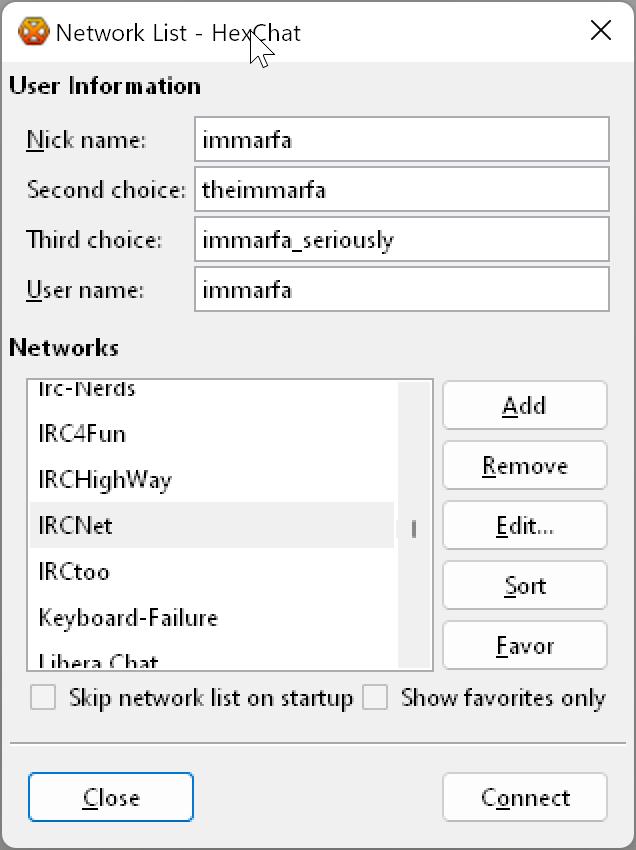Open the Edit dialog for selected network
The image size is (636, 850).
(x=524, y=525)
